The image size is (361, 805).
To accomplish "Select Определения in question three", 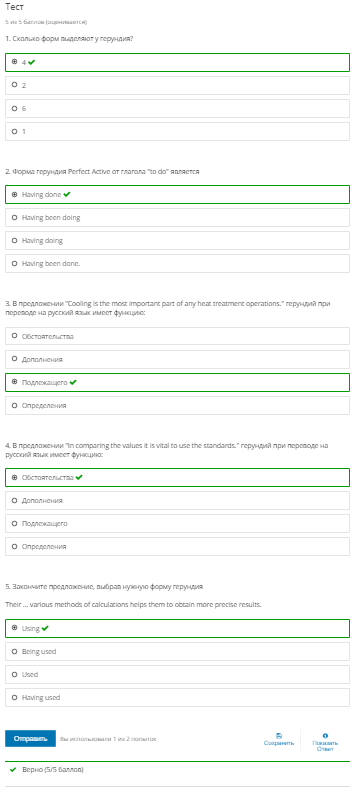I will click(x=177, y=406).
